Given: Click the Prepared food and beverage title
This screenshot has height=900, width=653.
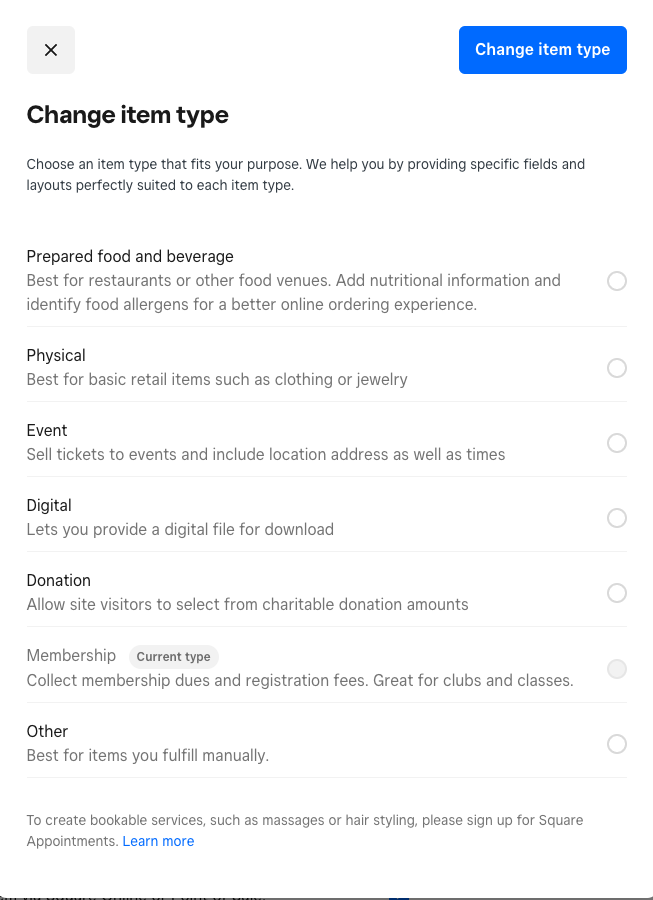Looking at the screenshot, I should (129, 256).
